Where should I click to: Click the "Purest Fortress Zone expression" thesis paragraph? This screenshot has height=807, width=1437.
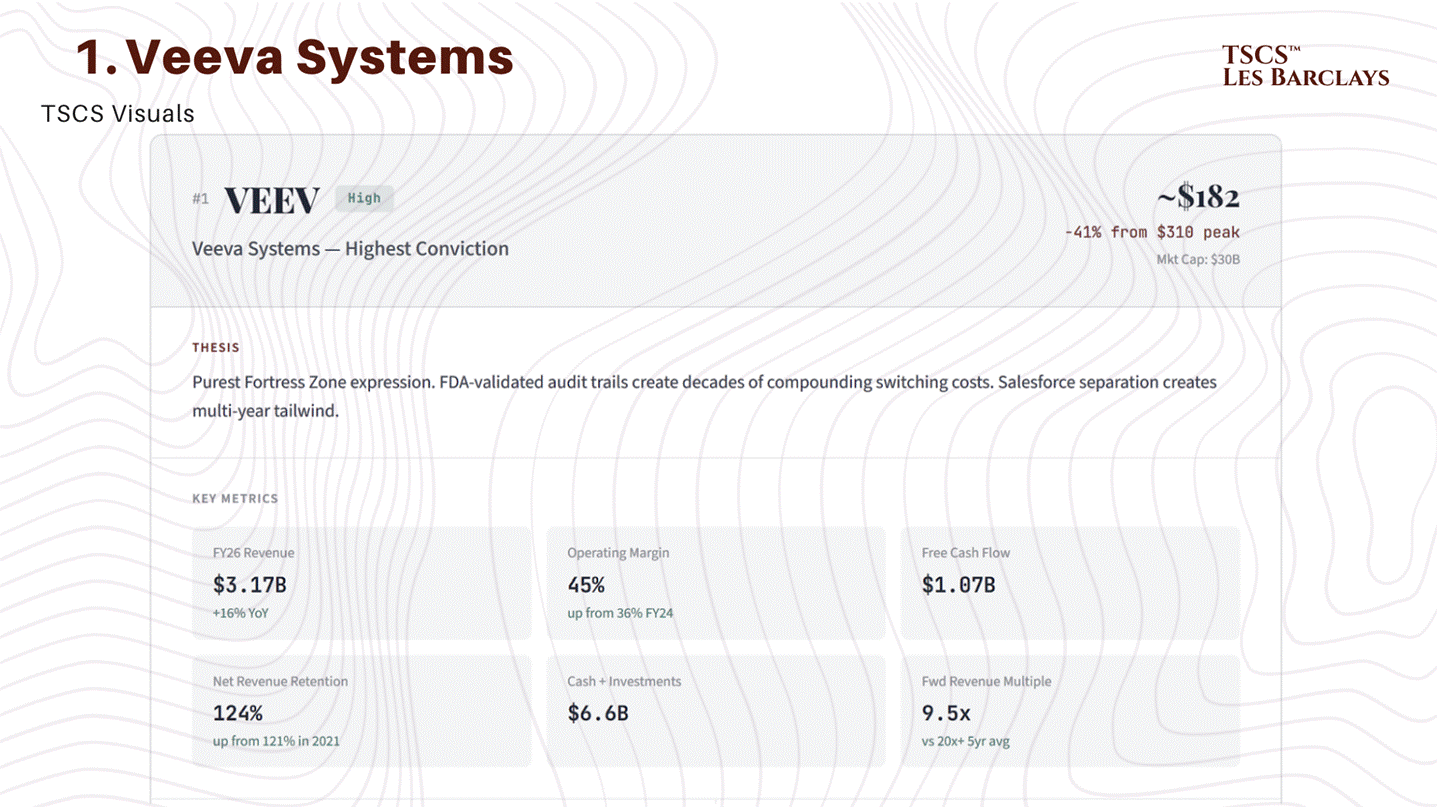(704, 396)
